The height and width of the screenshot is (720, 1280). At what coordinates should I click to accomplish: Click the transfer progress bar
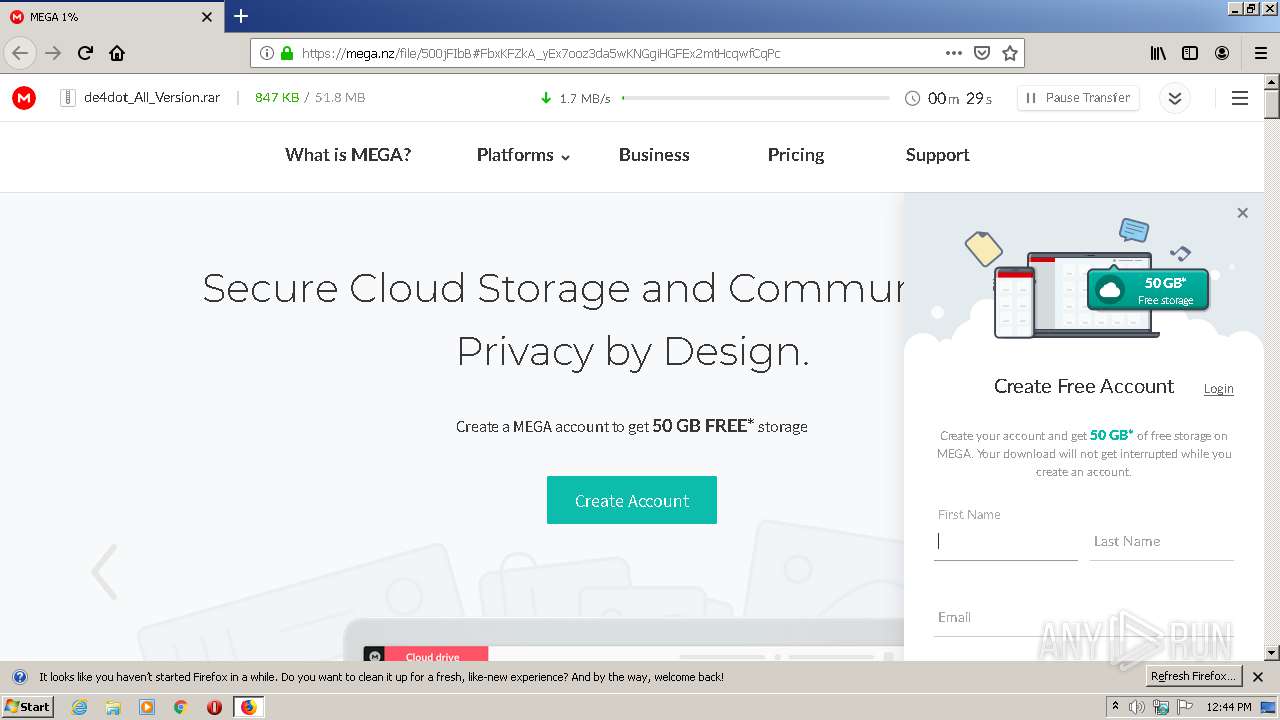pos(755,98)
